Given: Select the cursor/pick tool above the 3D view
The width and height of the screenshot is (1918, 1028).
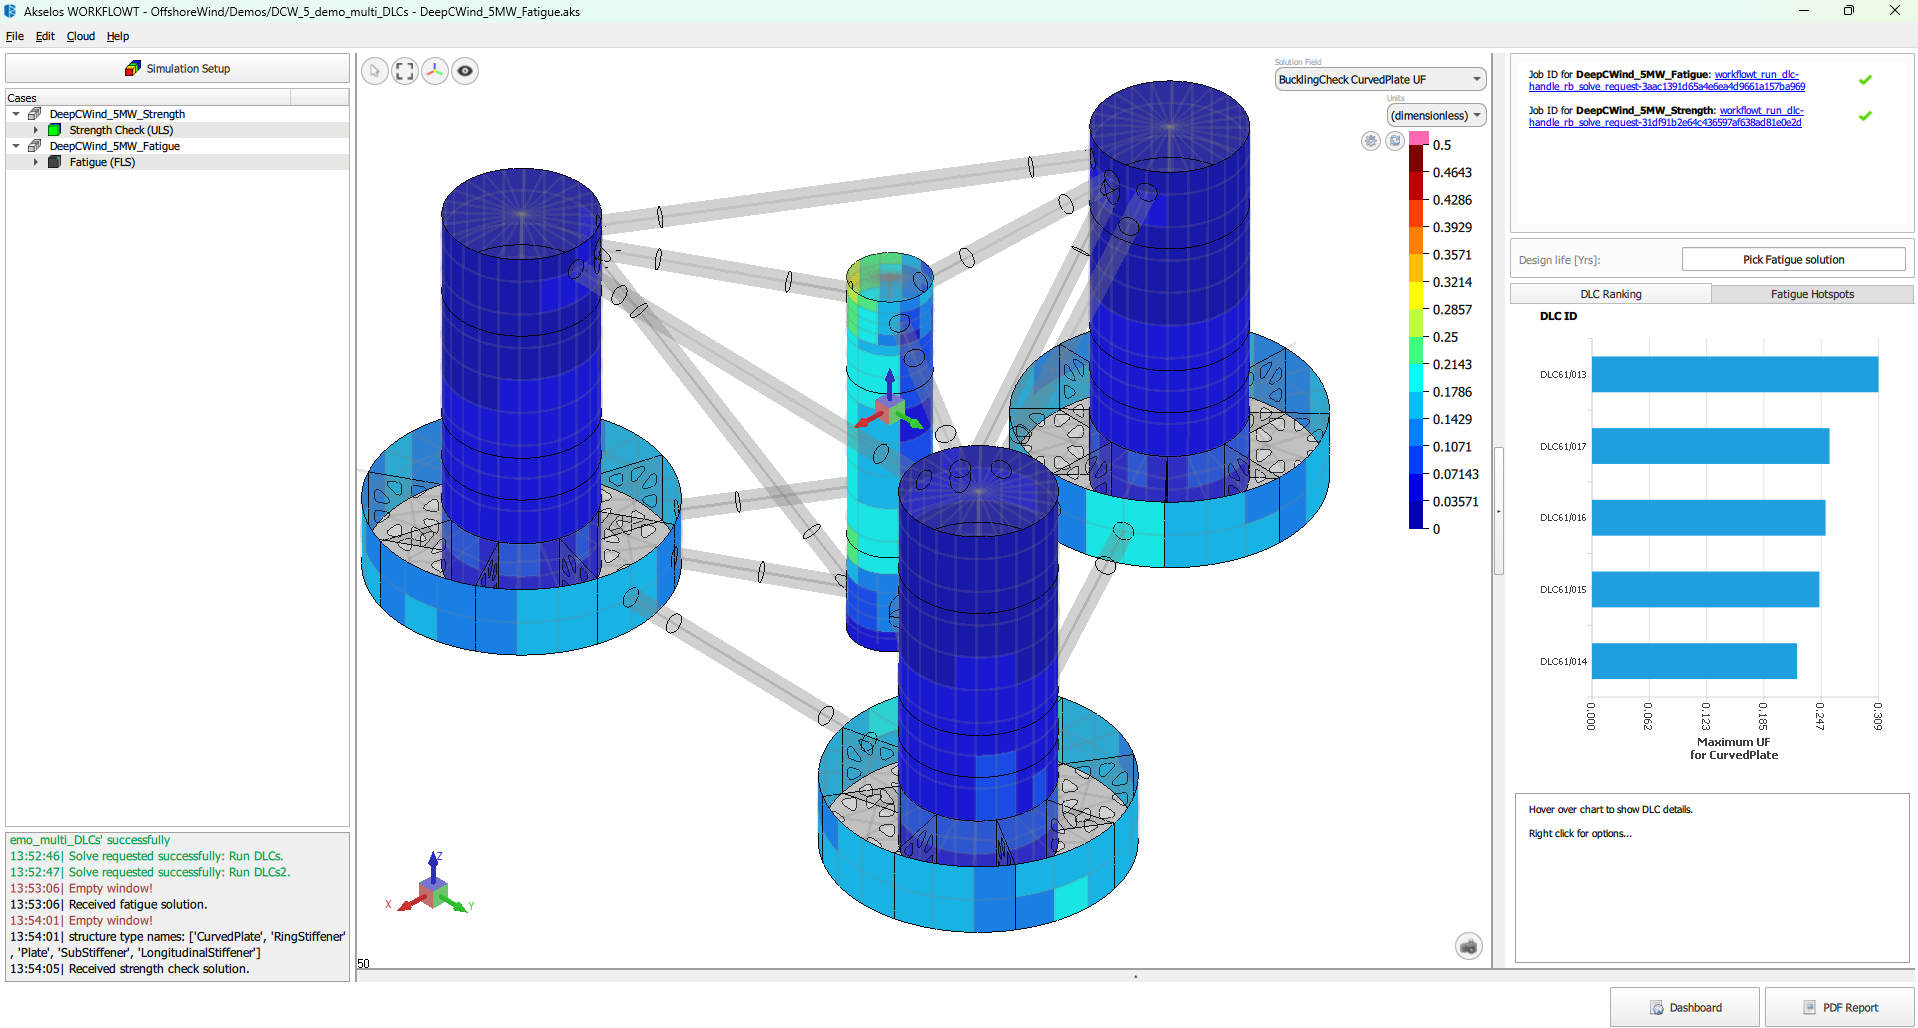Looking at the screenshot, I should coord(374,71).
